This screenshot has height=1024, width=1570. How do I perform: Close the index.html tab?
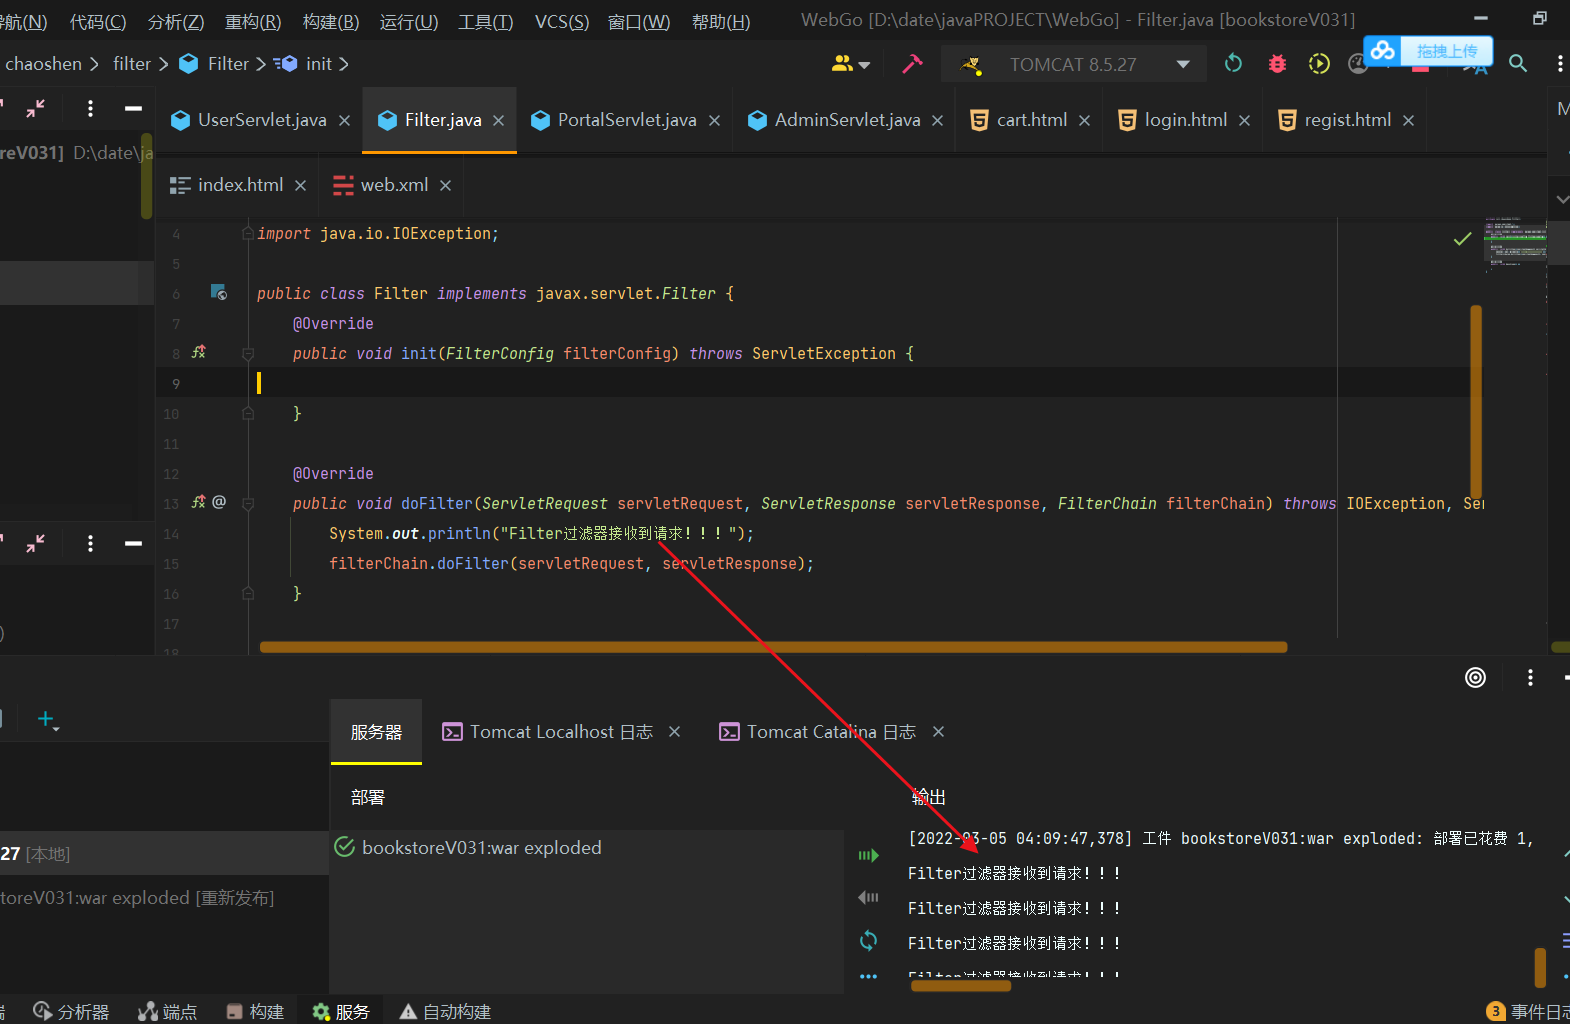pyautogui.click(x=300, y=186)
